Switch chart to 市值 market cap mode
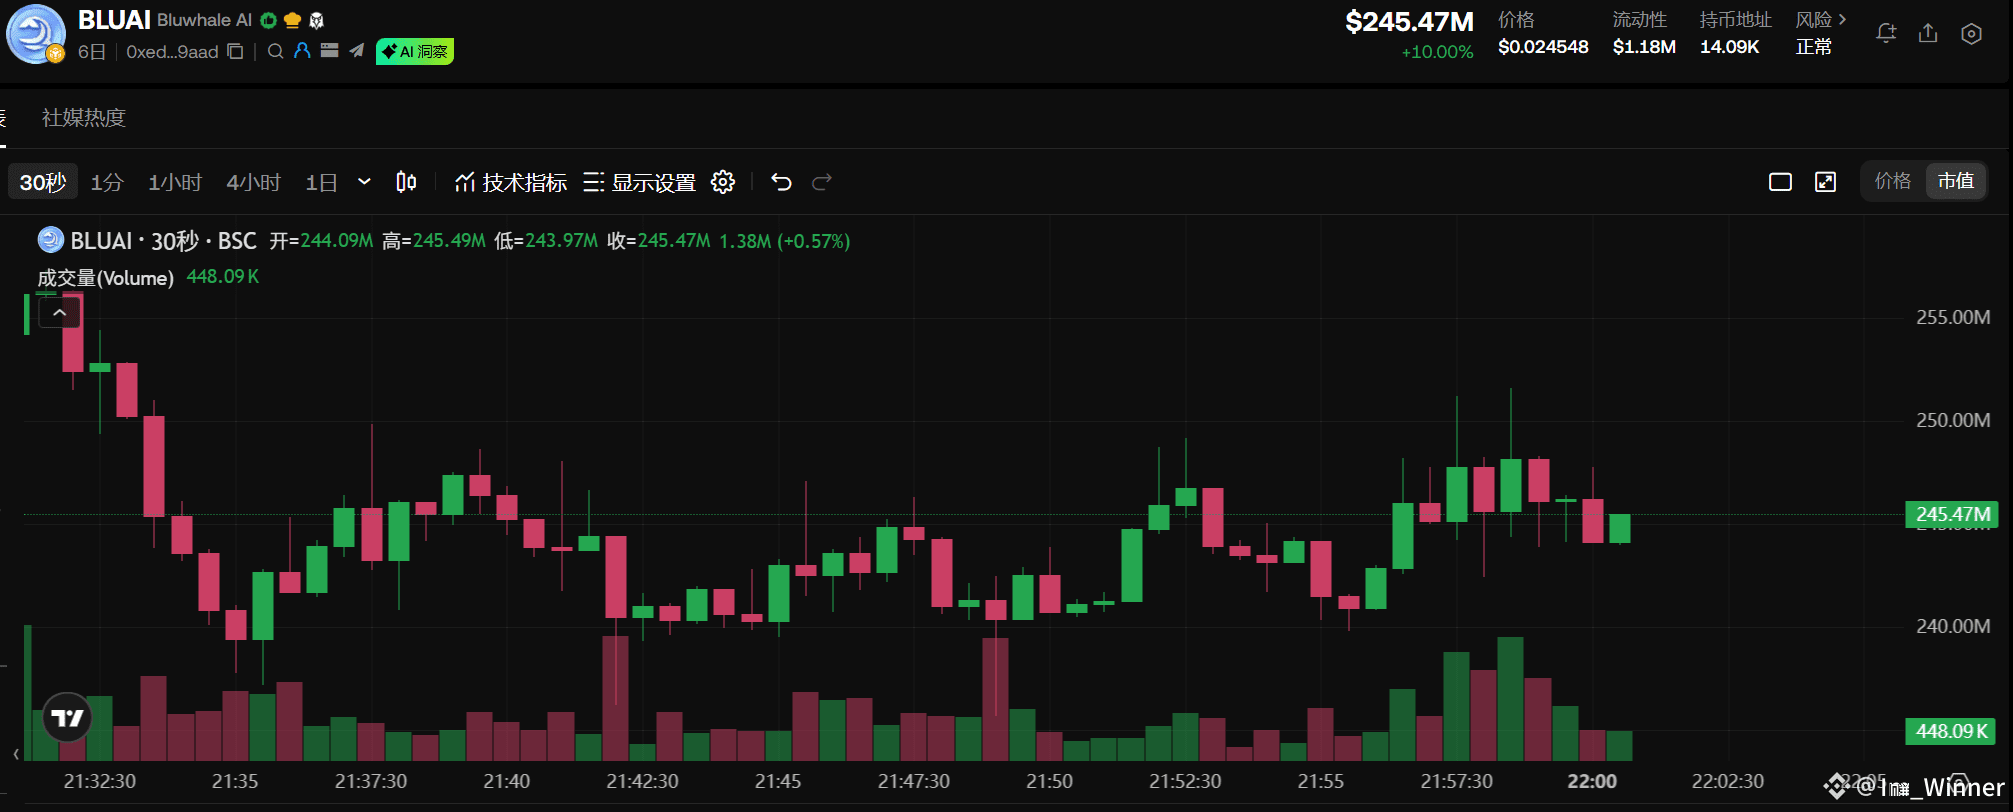 1955,181
